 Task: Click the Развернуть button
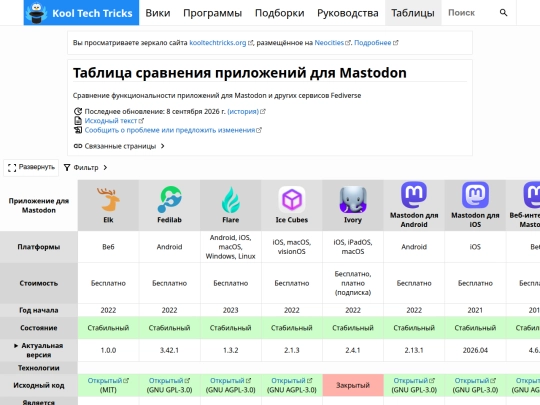(31, 168)
